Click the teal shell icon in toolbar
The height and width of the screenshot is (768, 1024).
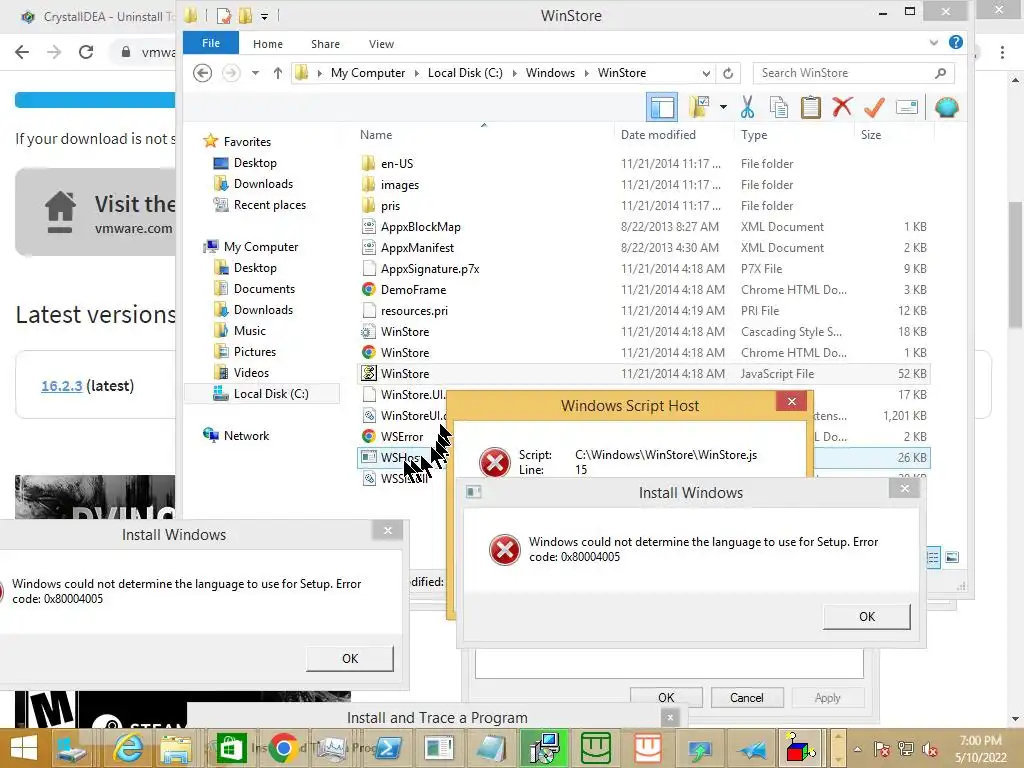[946, 107]
